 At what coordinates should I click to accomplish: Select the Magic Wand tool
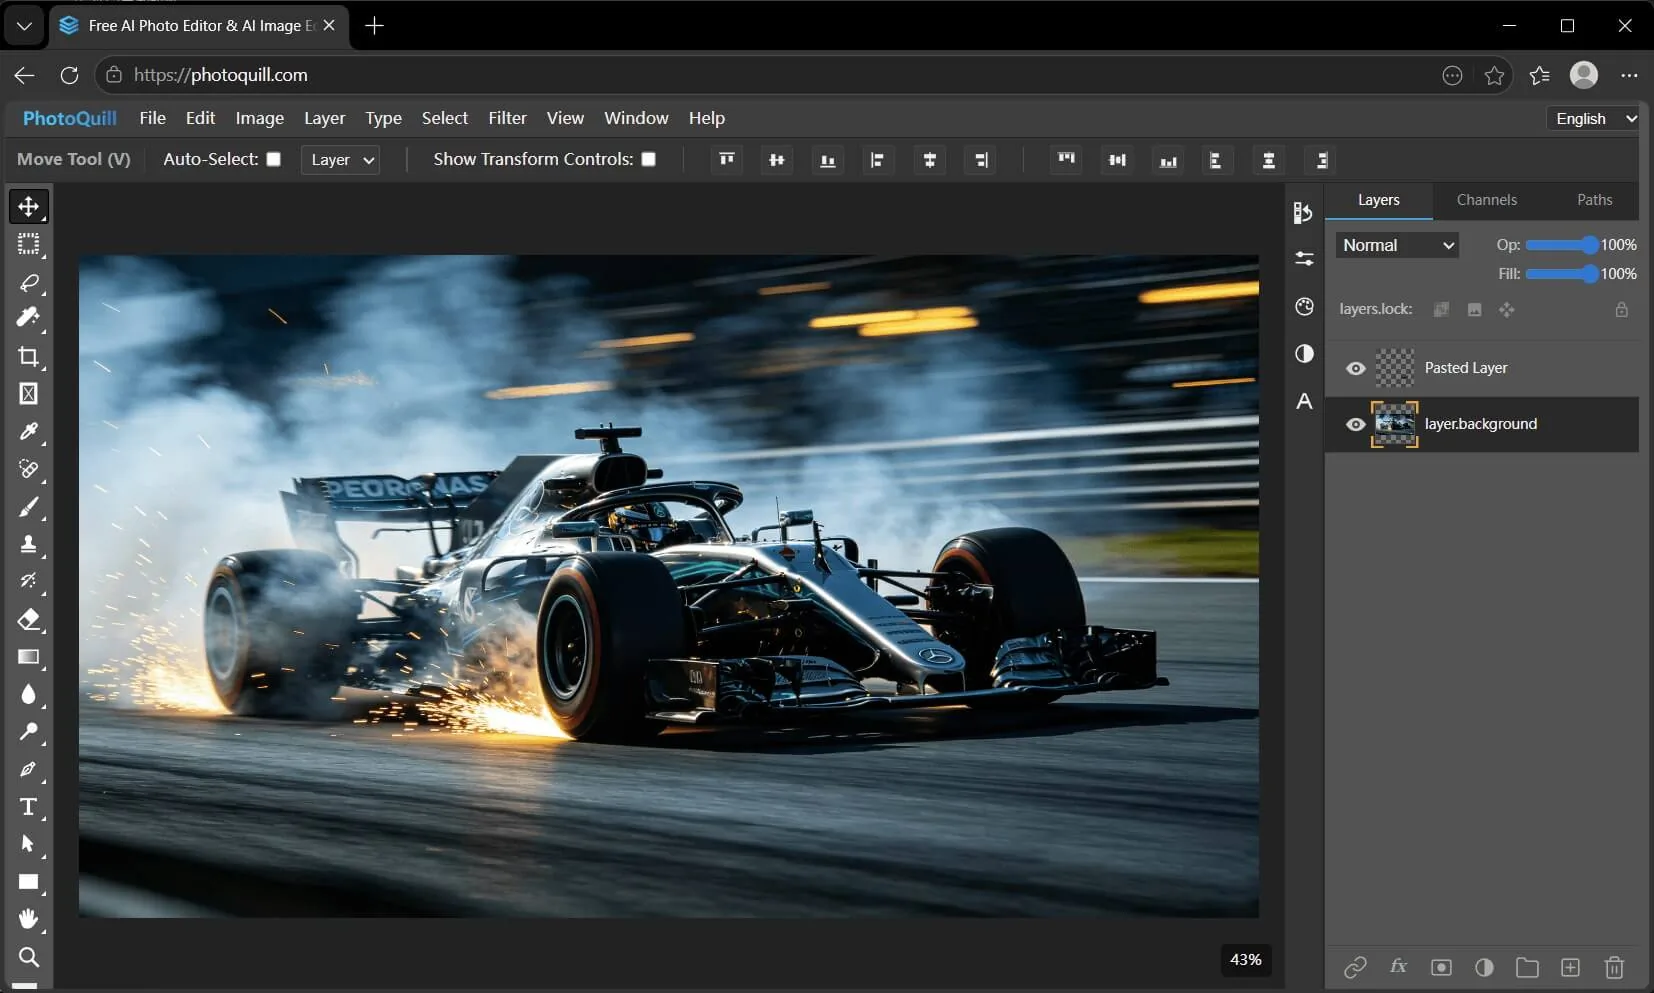coord(28,319)
